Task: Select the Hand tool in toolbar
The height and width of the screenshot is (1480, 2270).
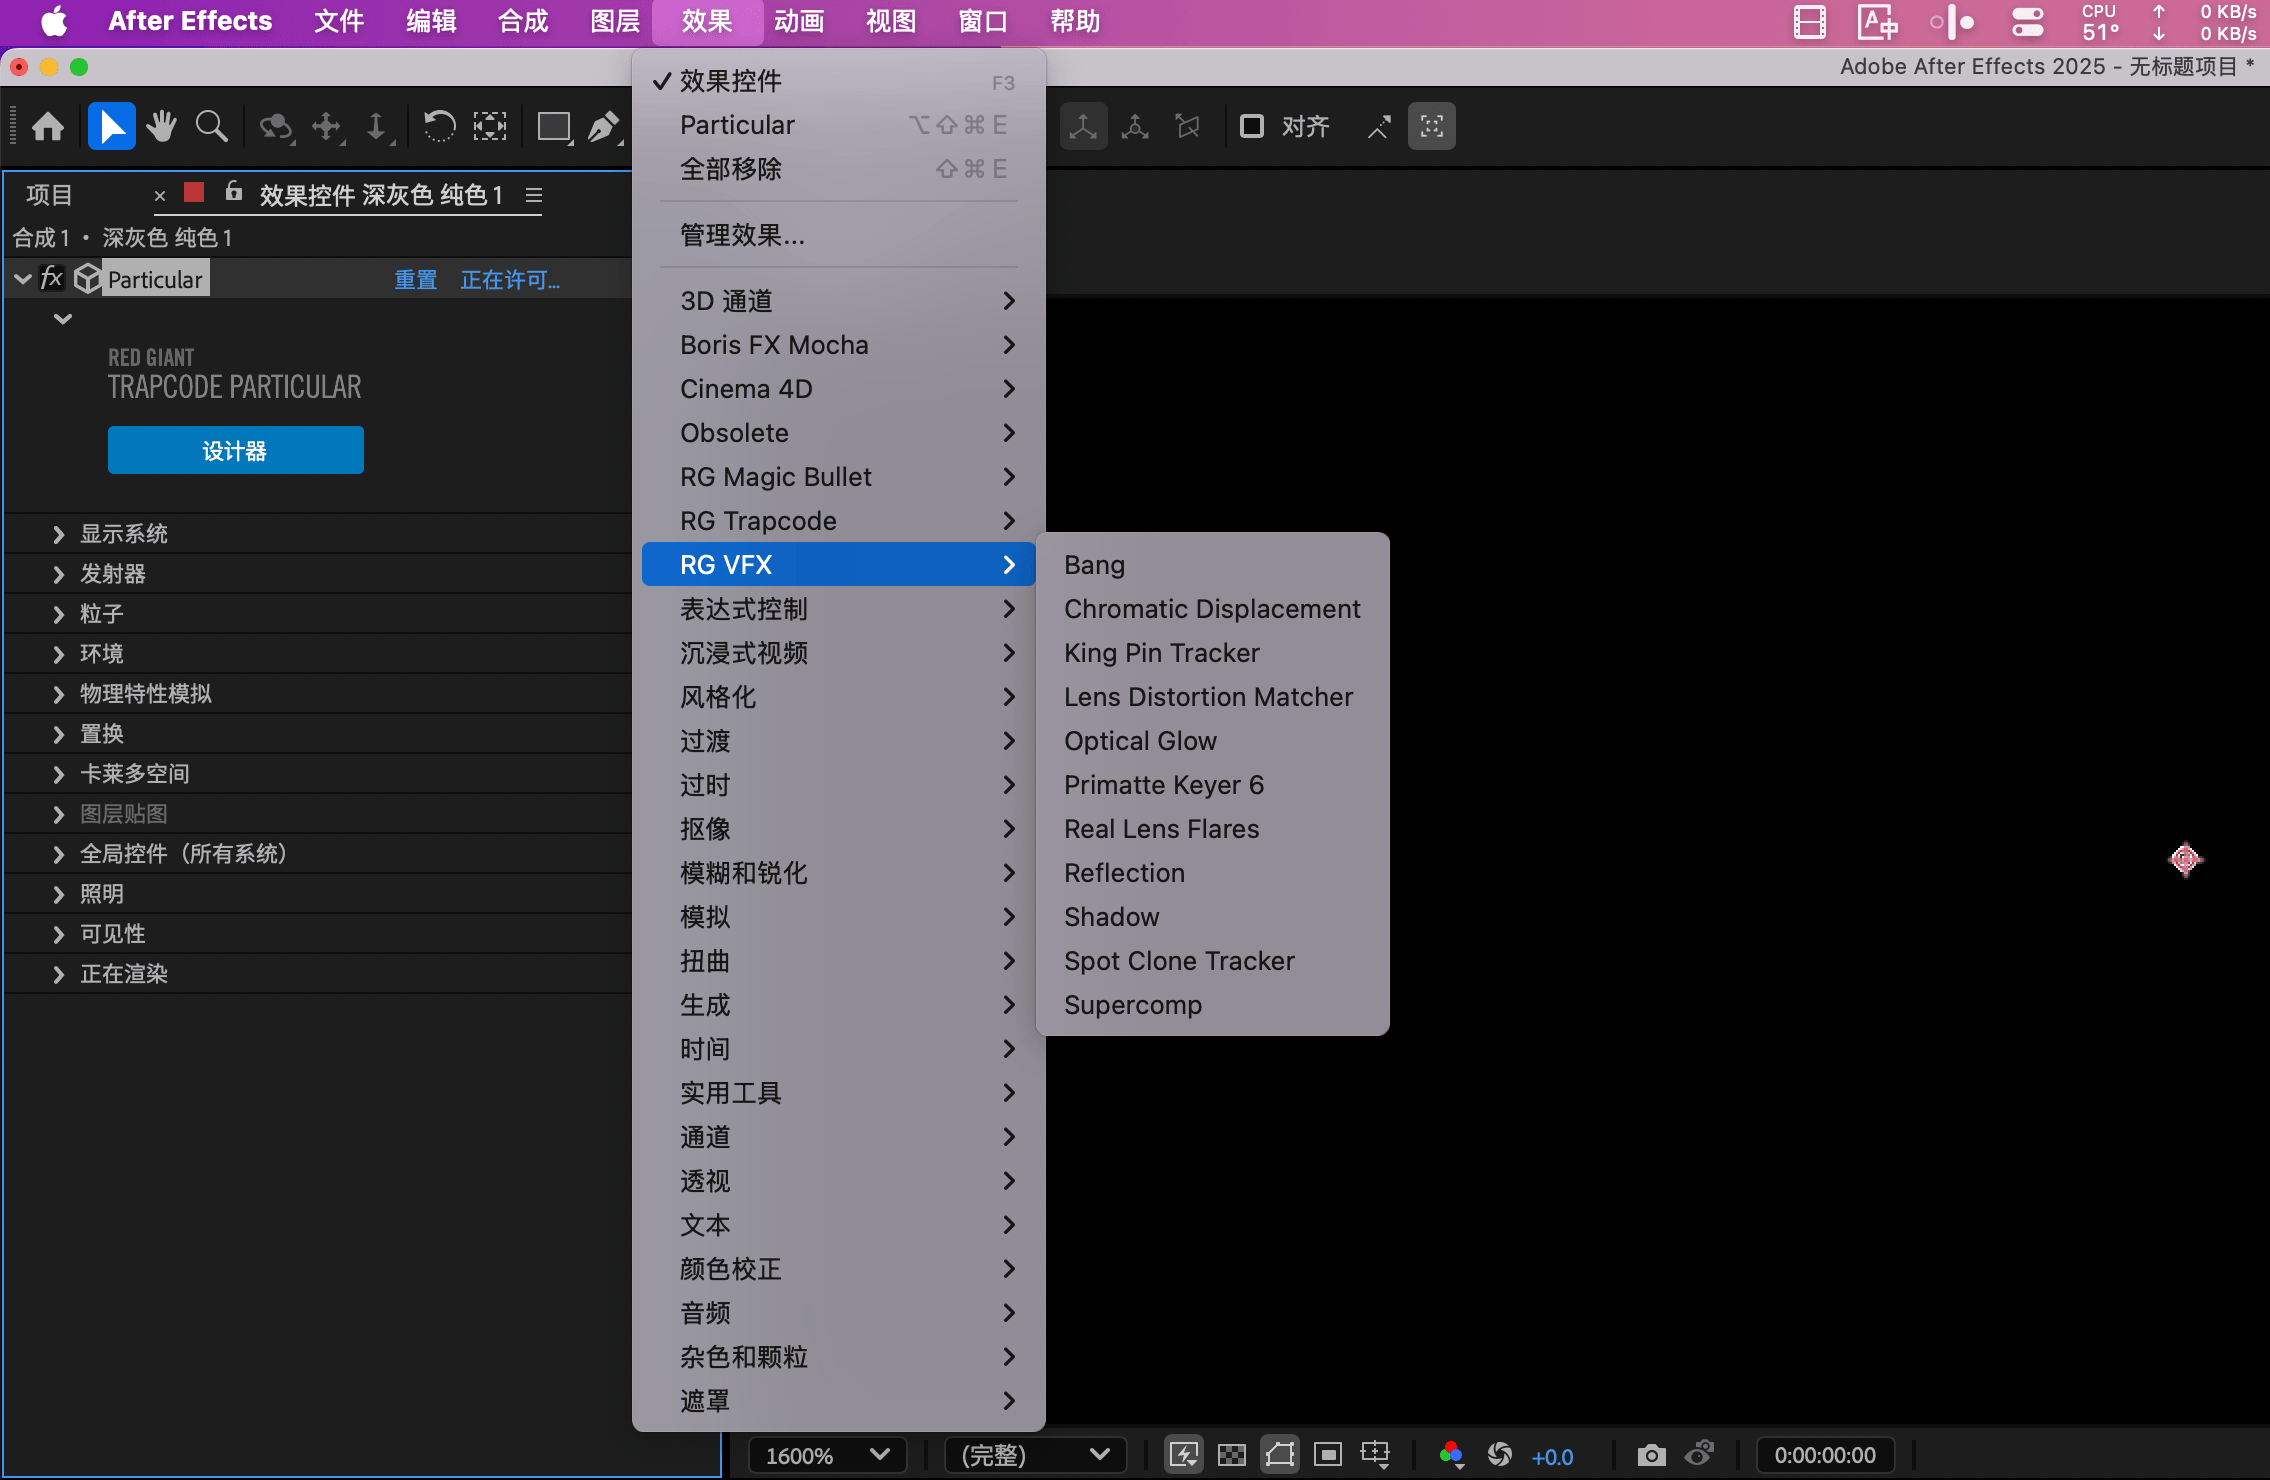Action: tap(161, 127)
